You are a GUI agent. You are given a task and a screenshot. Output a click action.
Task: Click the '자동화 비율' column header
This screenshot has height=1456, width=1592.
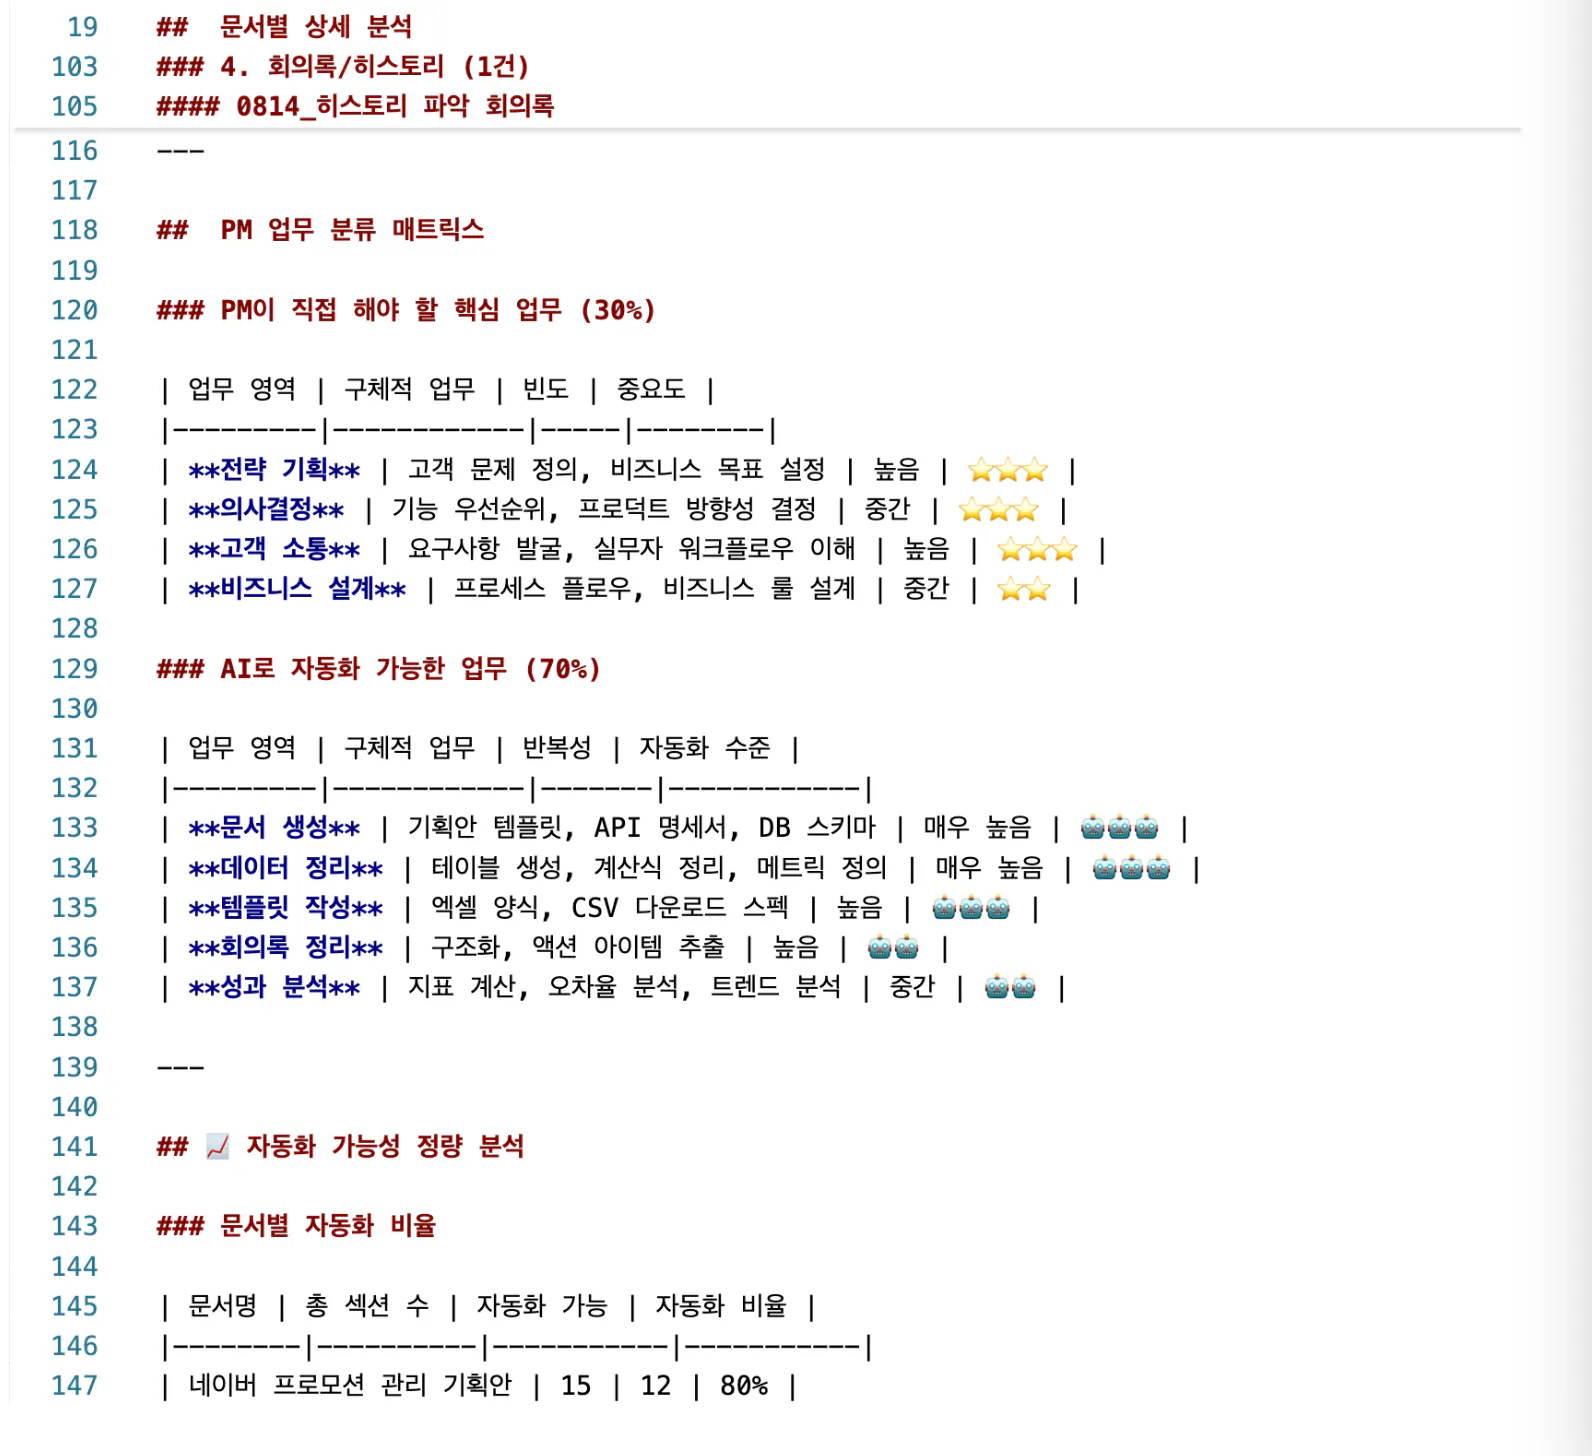click(721, 1306)
